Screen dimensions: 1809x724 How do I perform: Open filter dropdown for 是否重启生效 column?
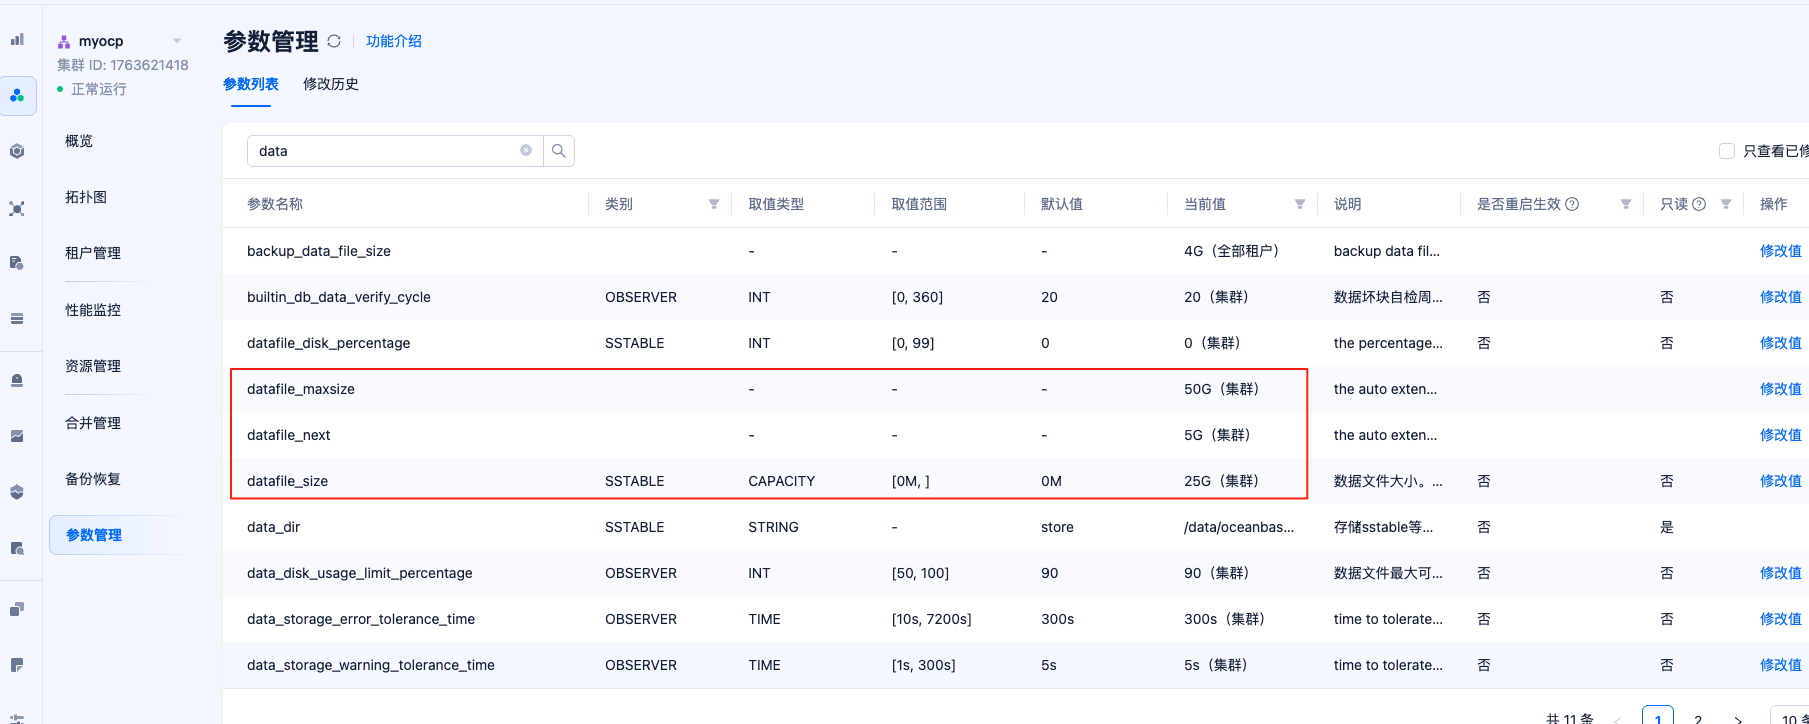(1626, 204)
